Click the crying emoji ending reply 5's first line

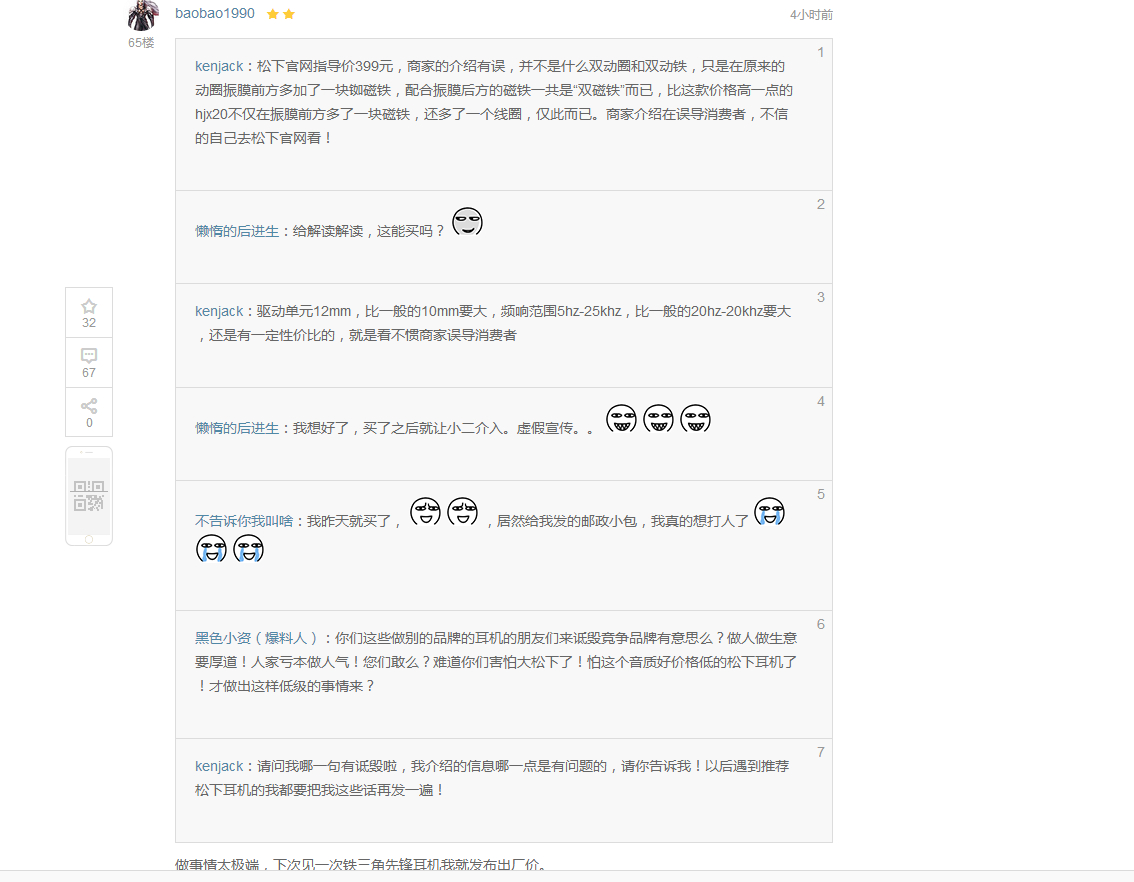[769, 512]
